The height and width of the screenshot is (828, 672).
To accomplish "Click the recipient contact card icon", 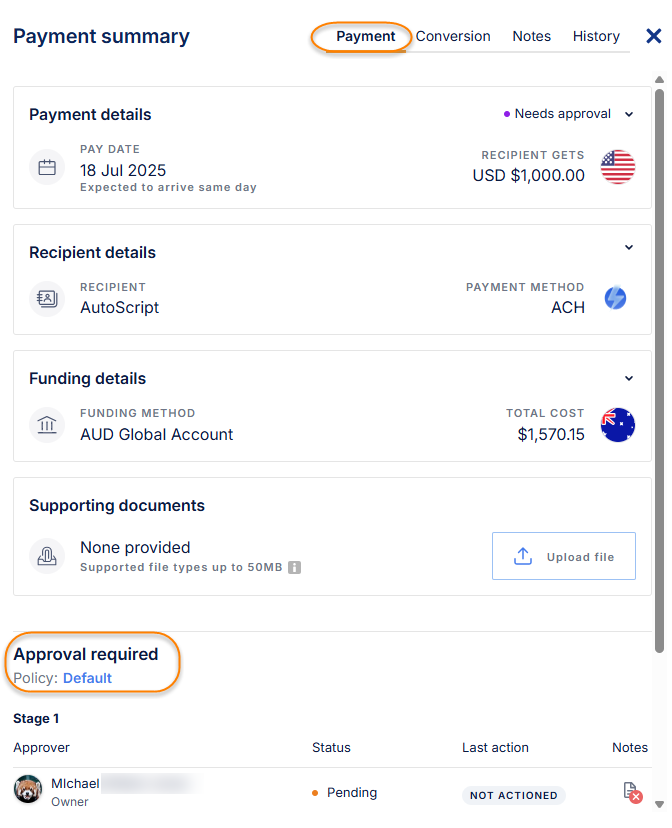I will pyautogui.click(x=47, y=298).
